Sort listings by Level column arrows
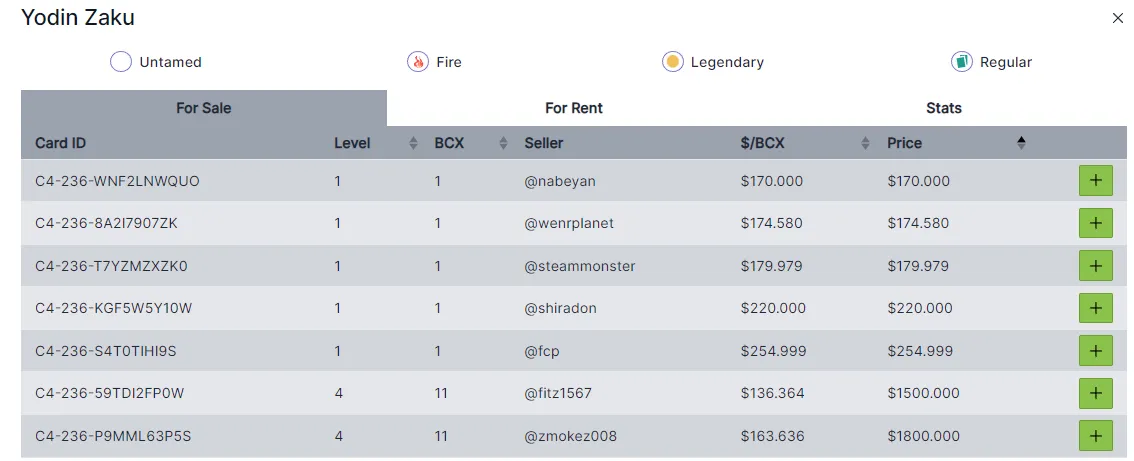The image size is (1134, 461). point(414,143)
